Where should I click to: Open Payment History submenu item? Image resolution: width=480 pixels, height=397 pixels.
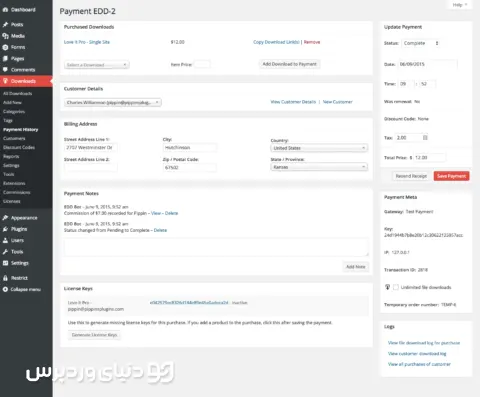tap(21, 129)
